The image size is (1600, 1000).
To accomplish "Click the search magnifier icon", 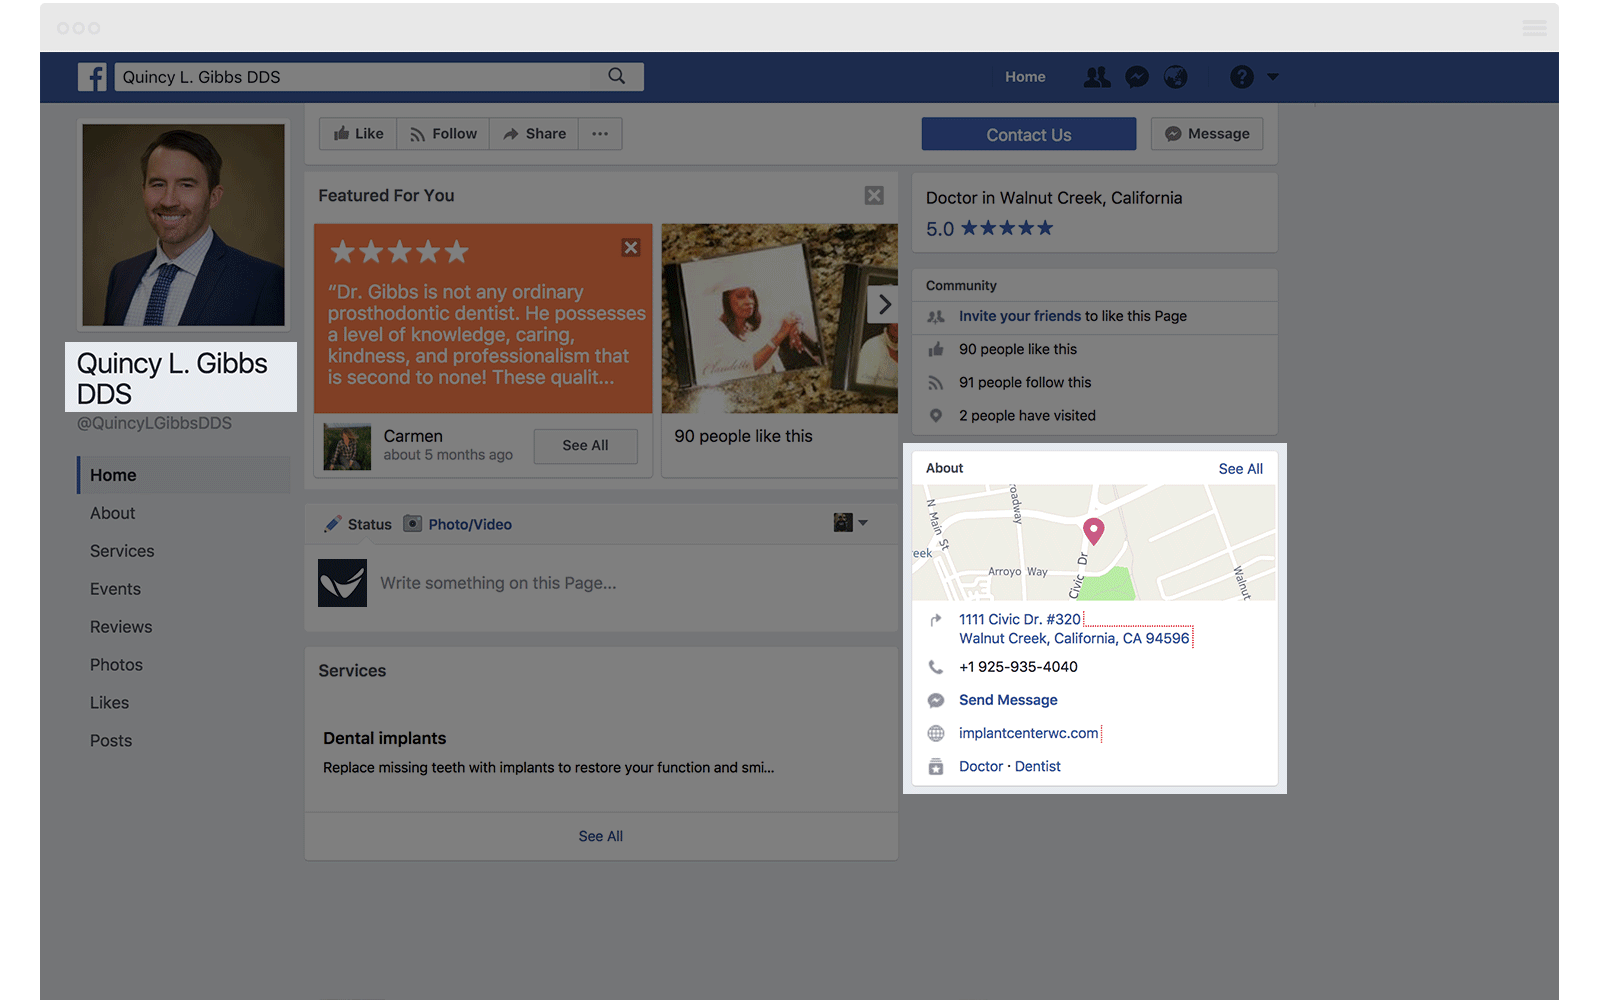I will 617,76.
